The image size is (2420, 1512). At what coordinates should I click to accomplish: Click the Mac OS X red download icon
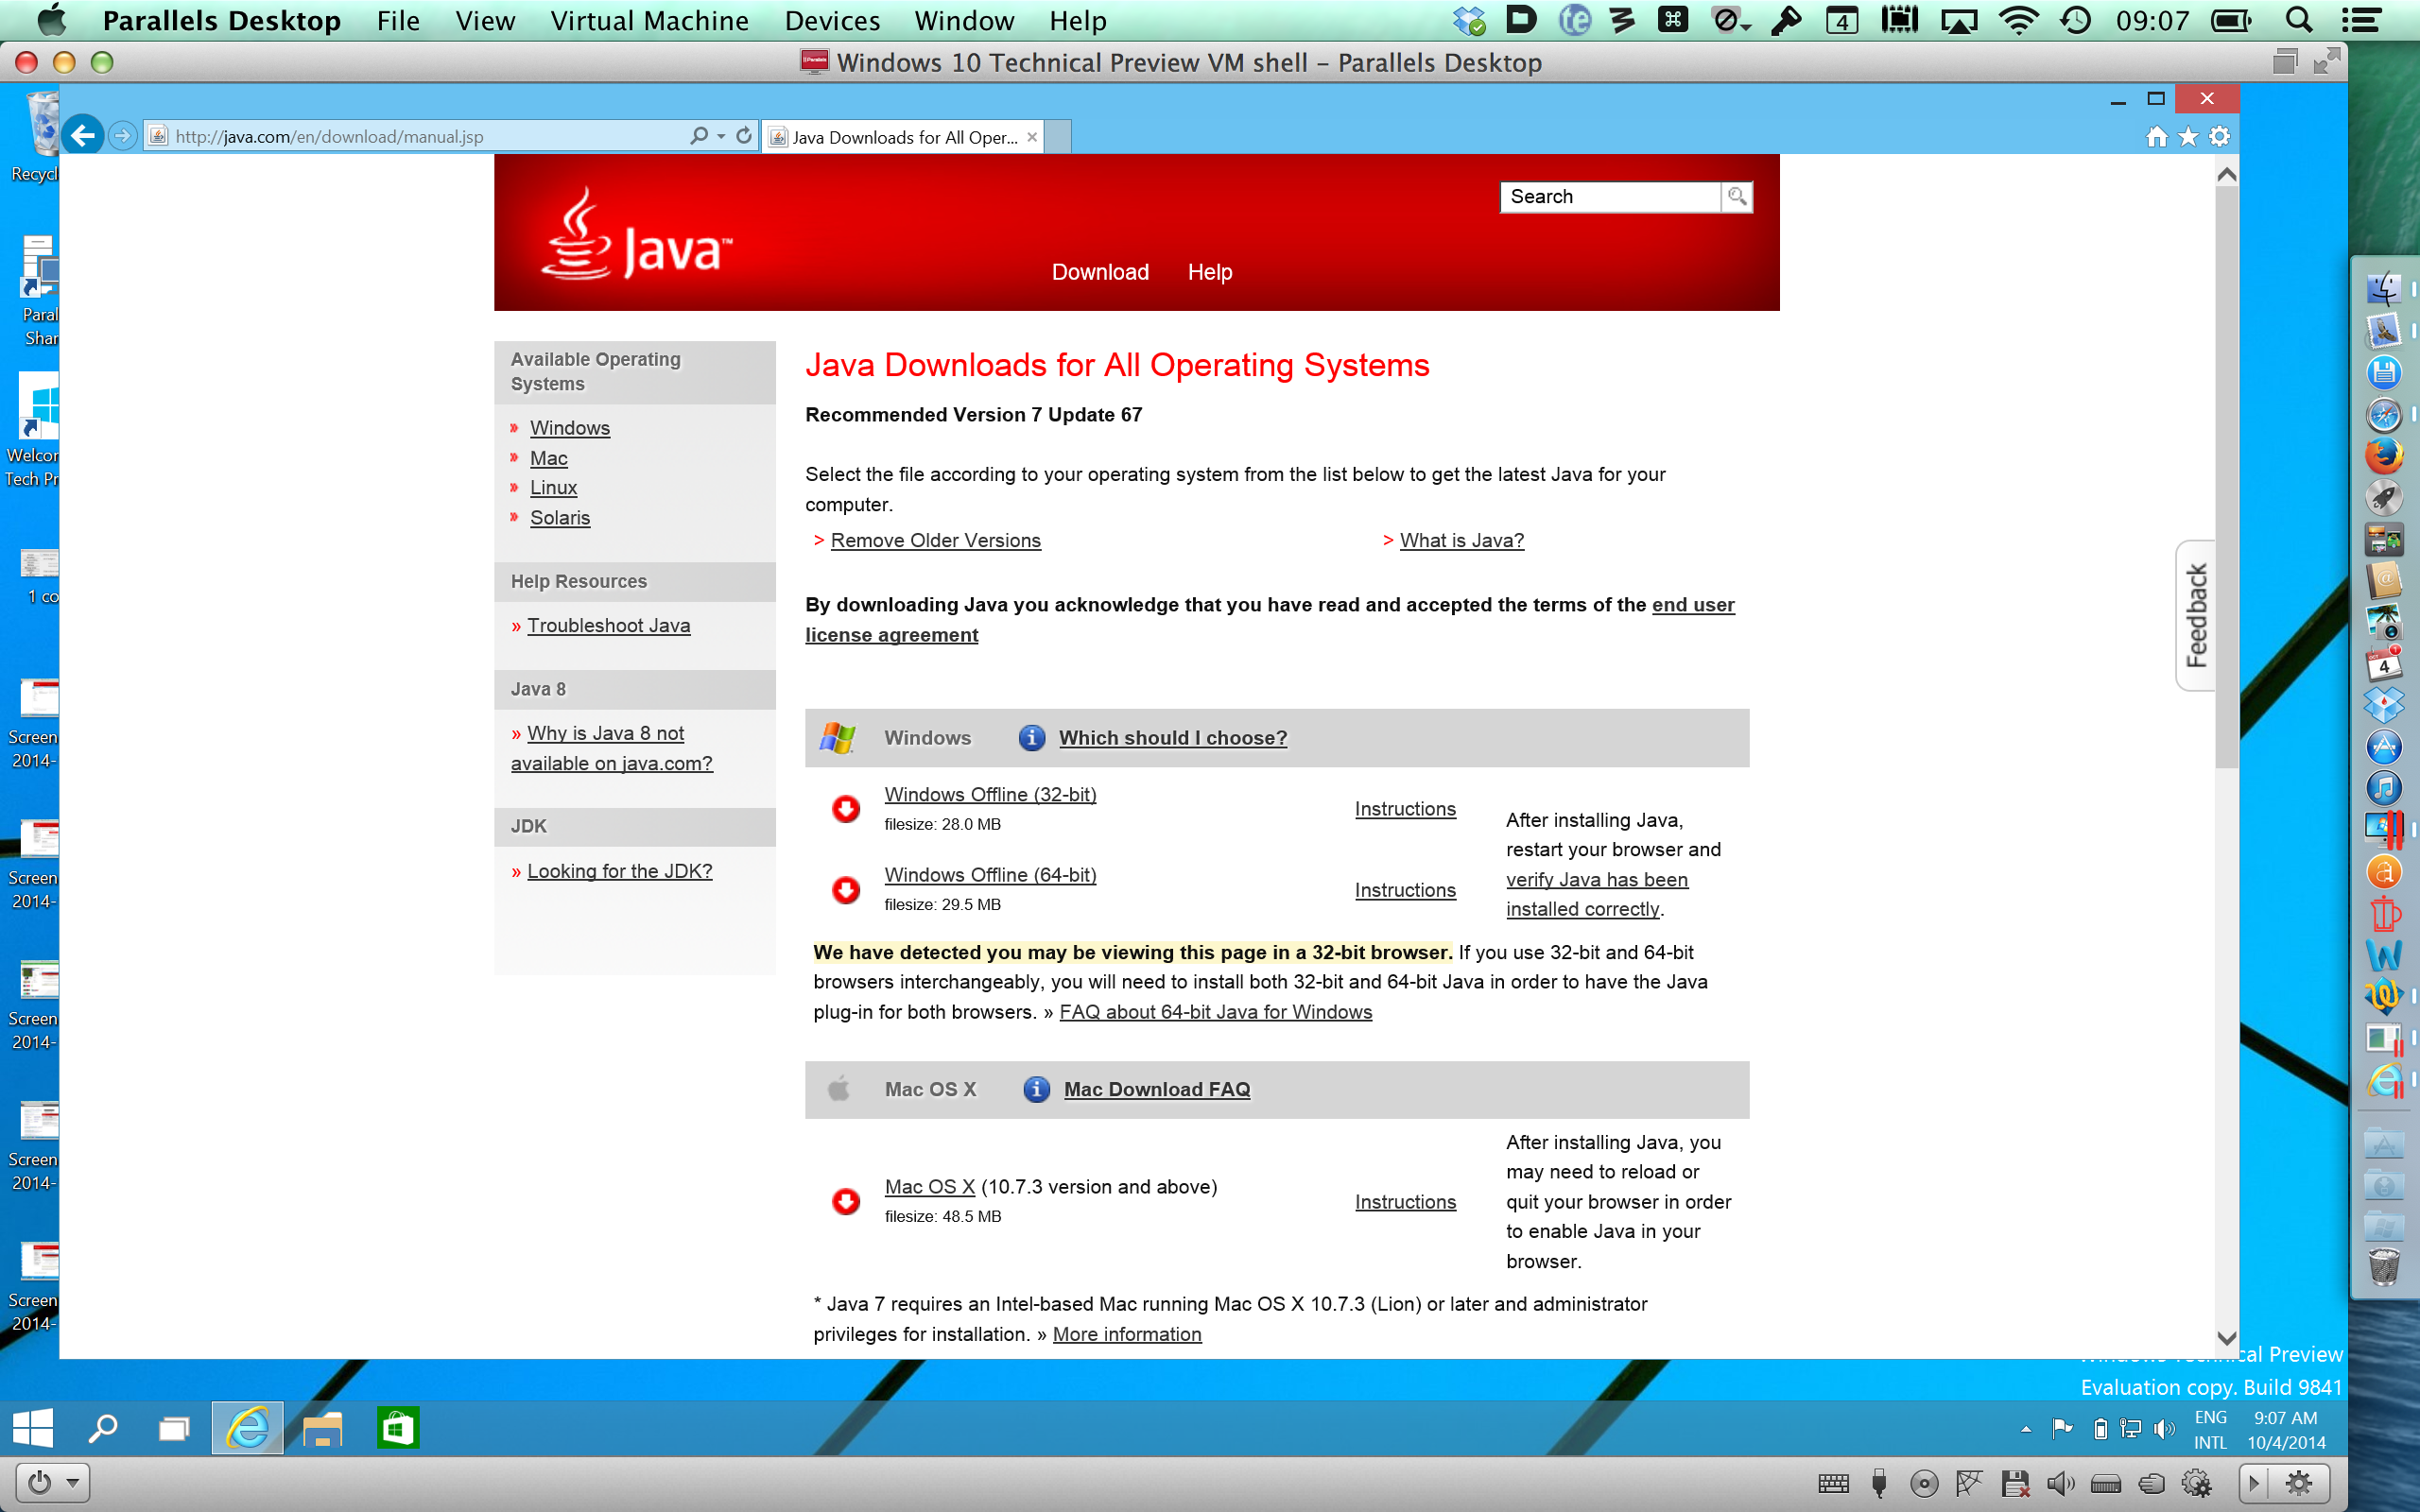pyautogui.click(x=846, y=1200)
